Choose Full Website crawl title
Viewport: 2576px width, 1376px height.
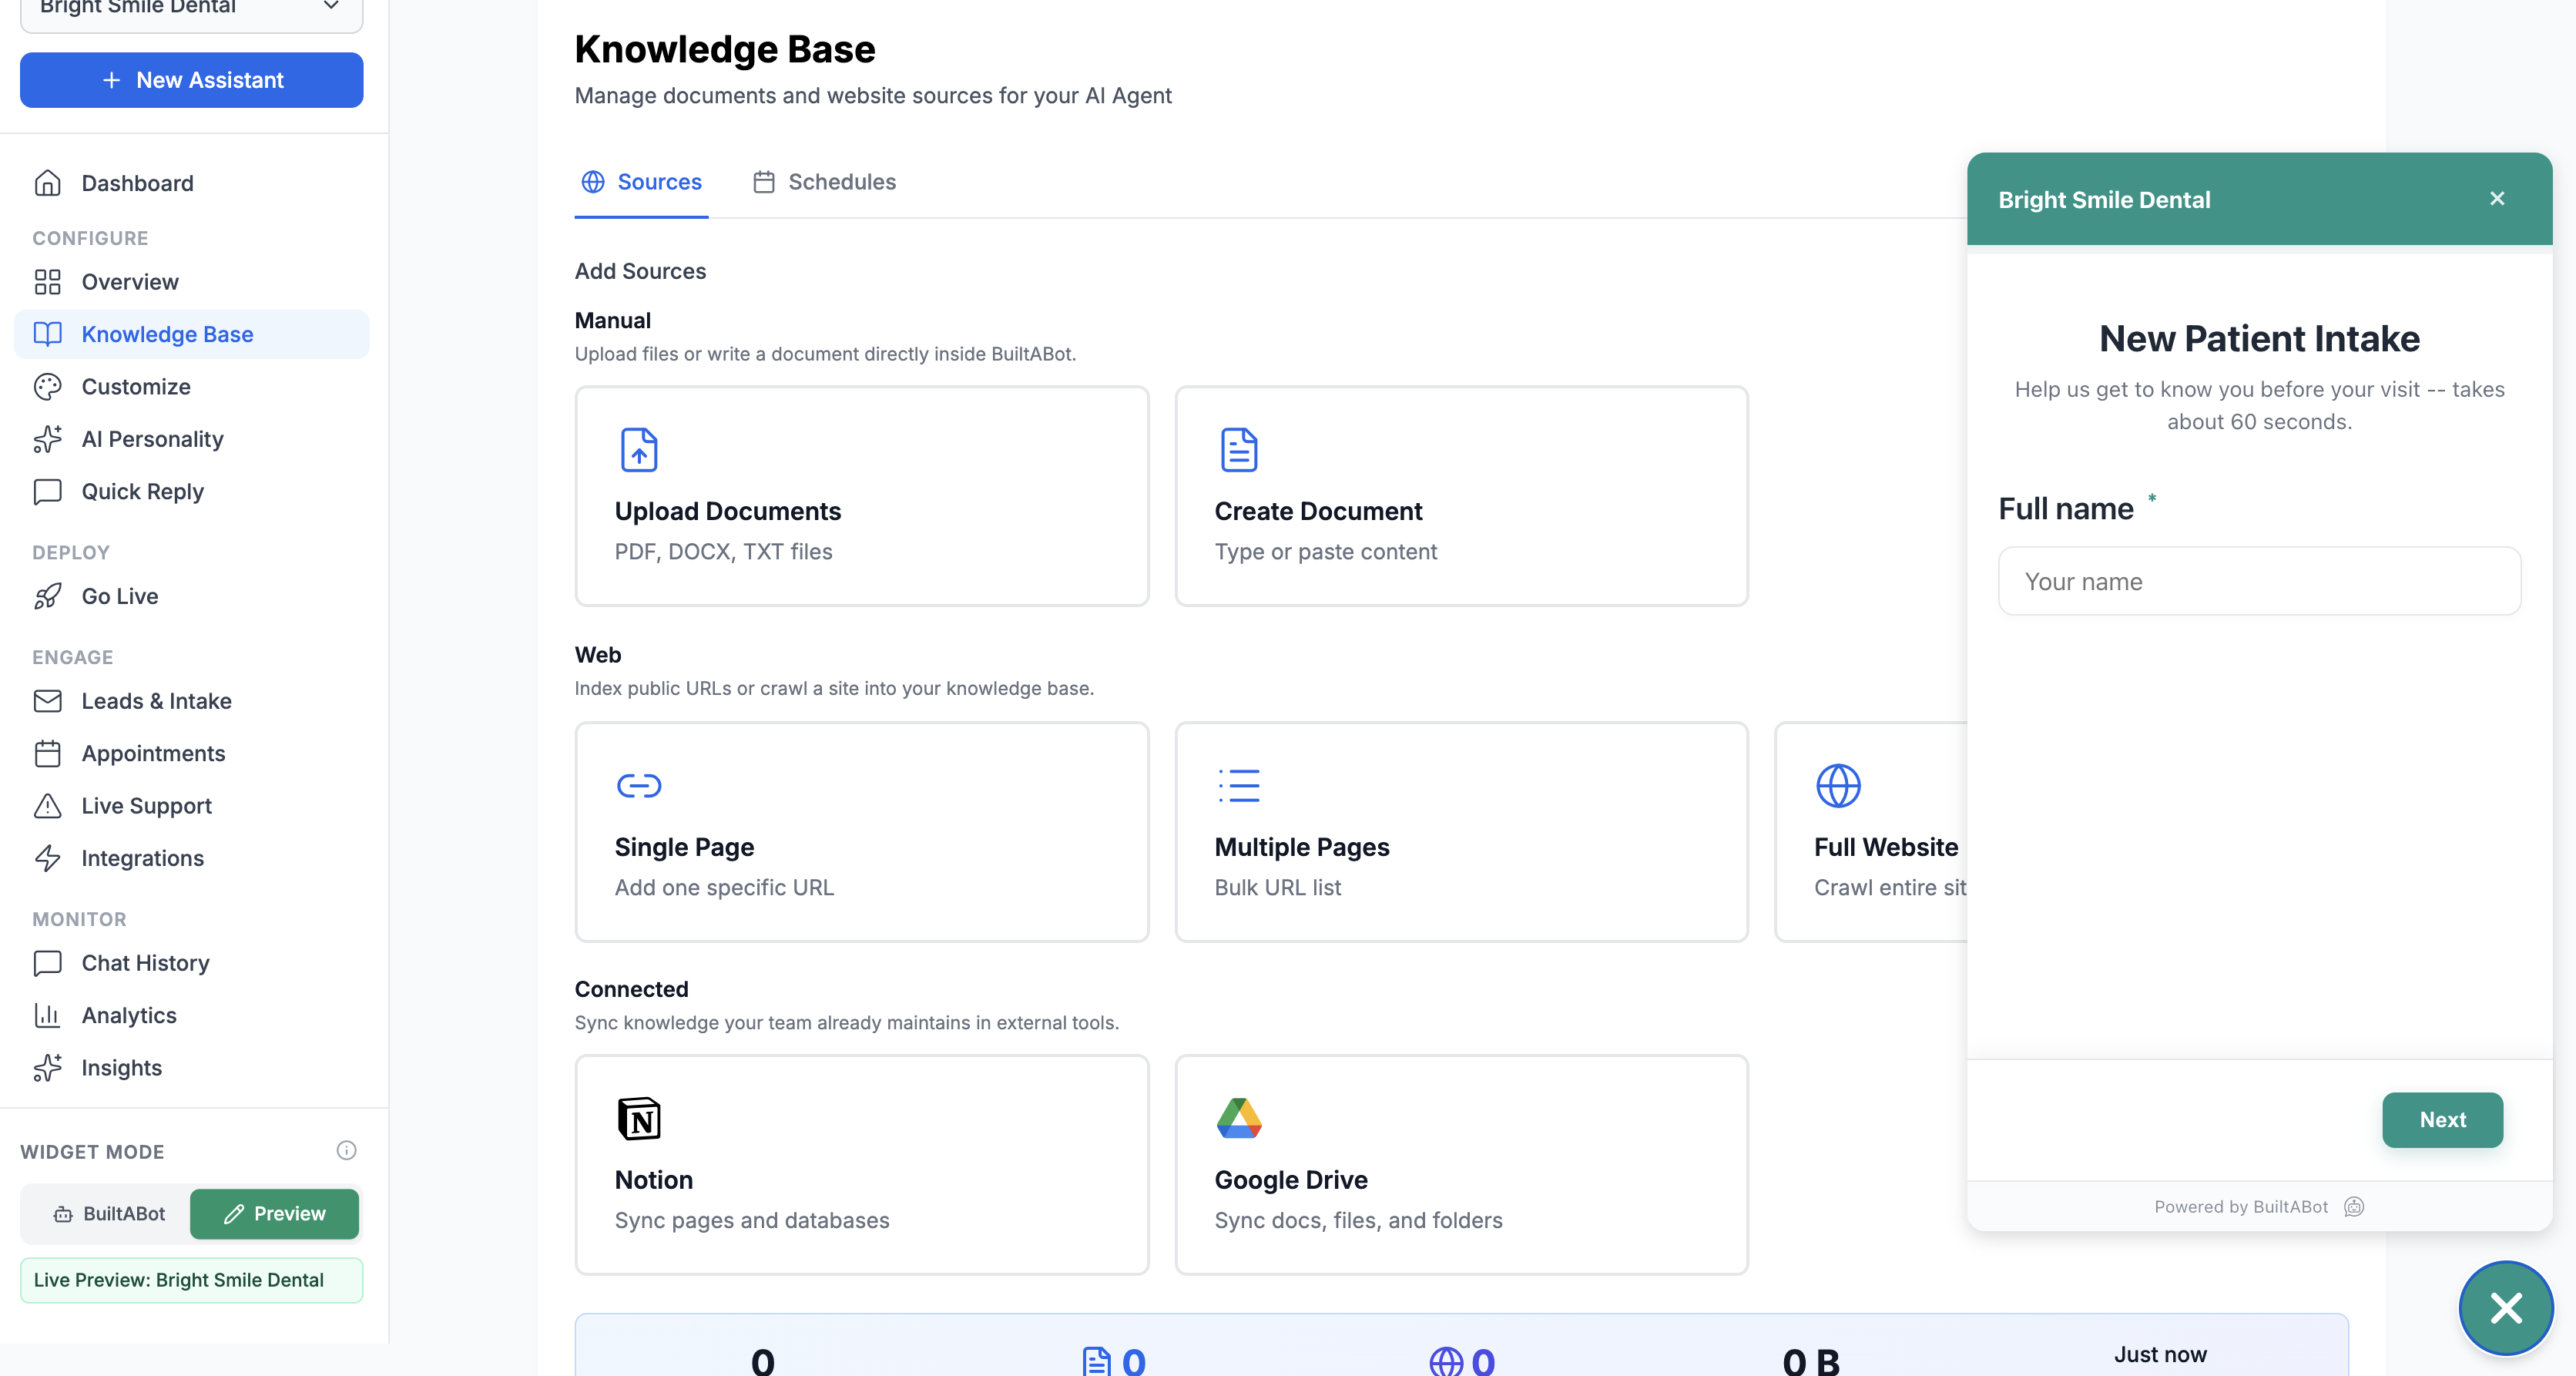(x=1886, y=847)
